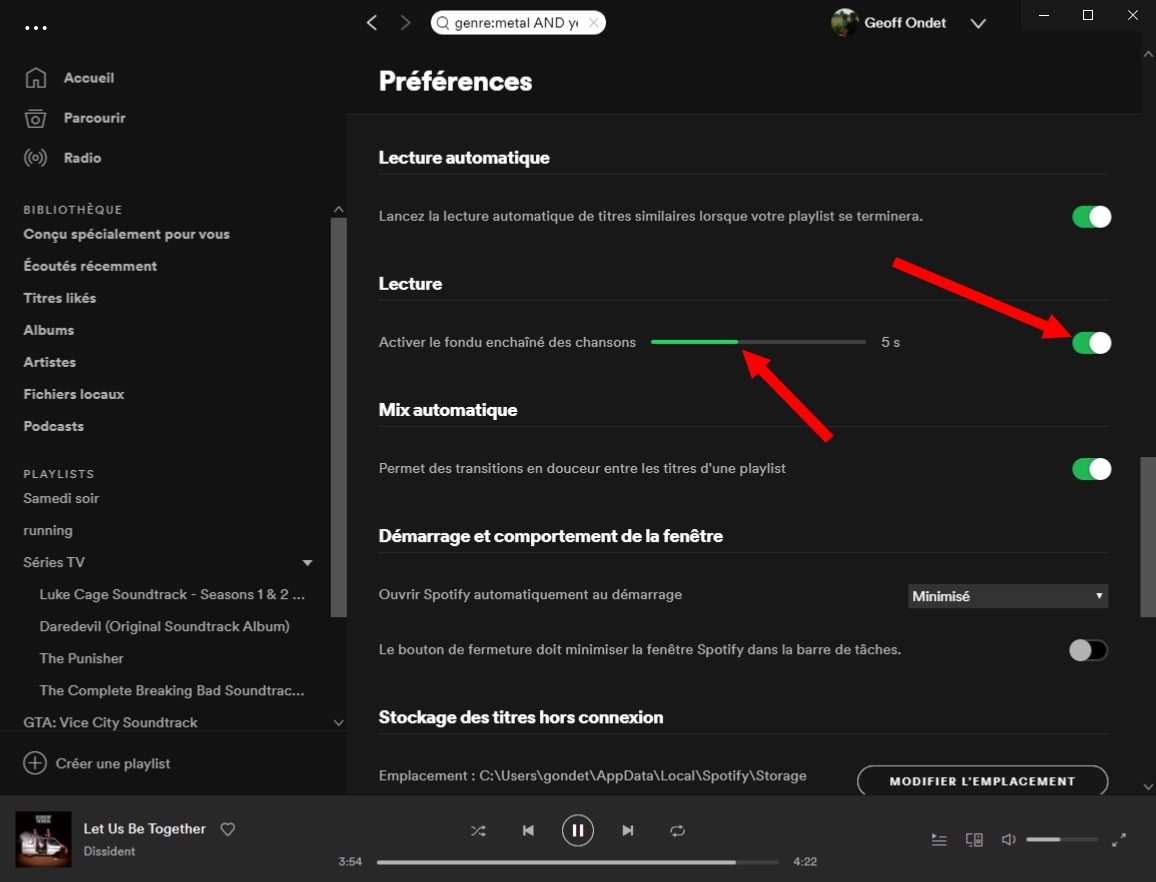Maximize the Spotify window
Viewport: 1156px width, 882px height.
click(1087, 15)
